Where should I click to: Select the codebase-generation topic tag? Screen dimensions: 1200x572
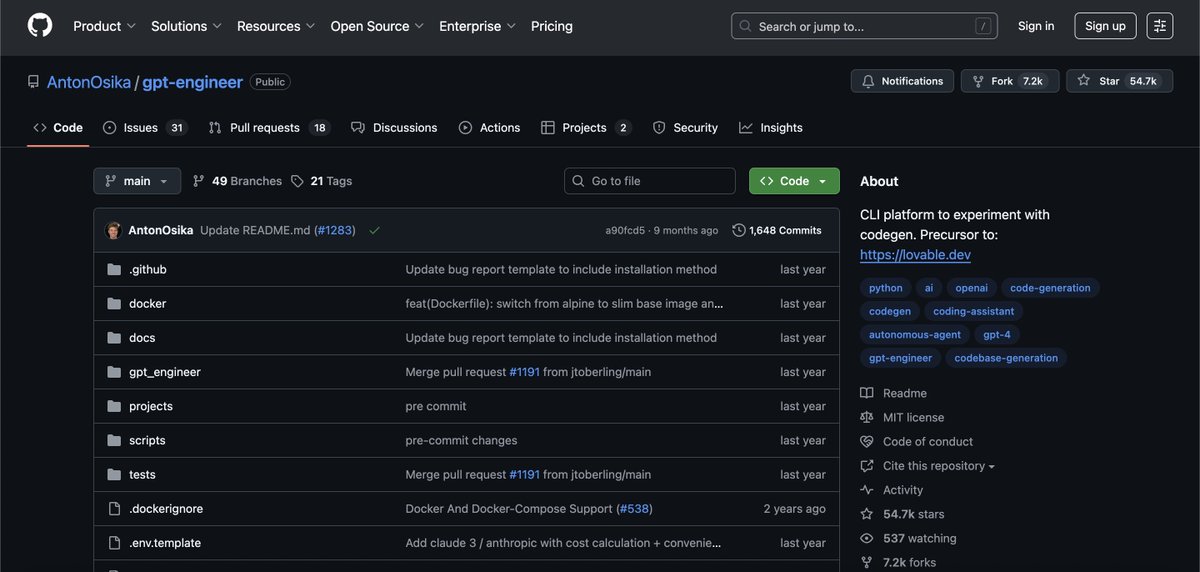1006,358
